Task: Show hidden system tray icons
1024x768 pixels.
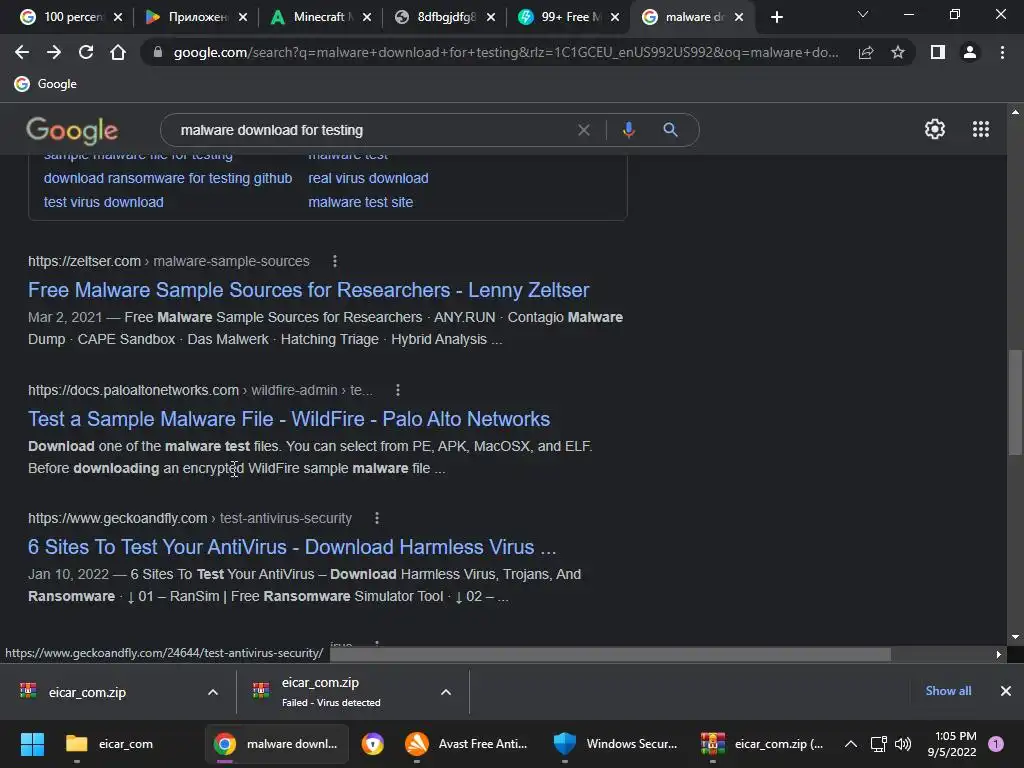Action: click(851, 744)
